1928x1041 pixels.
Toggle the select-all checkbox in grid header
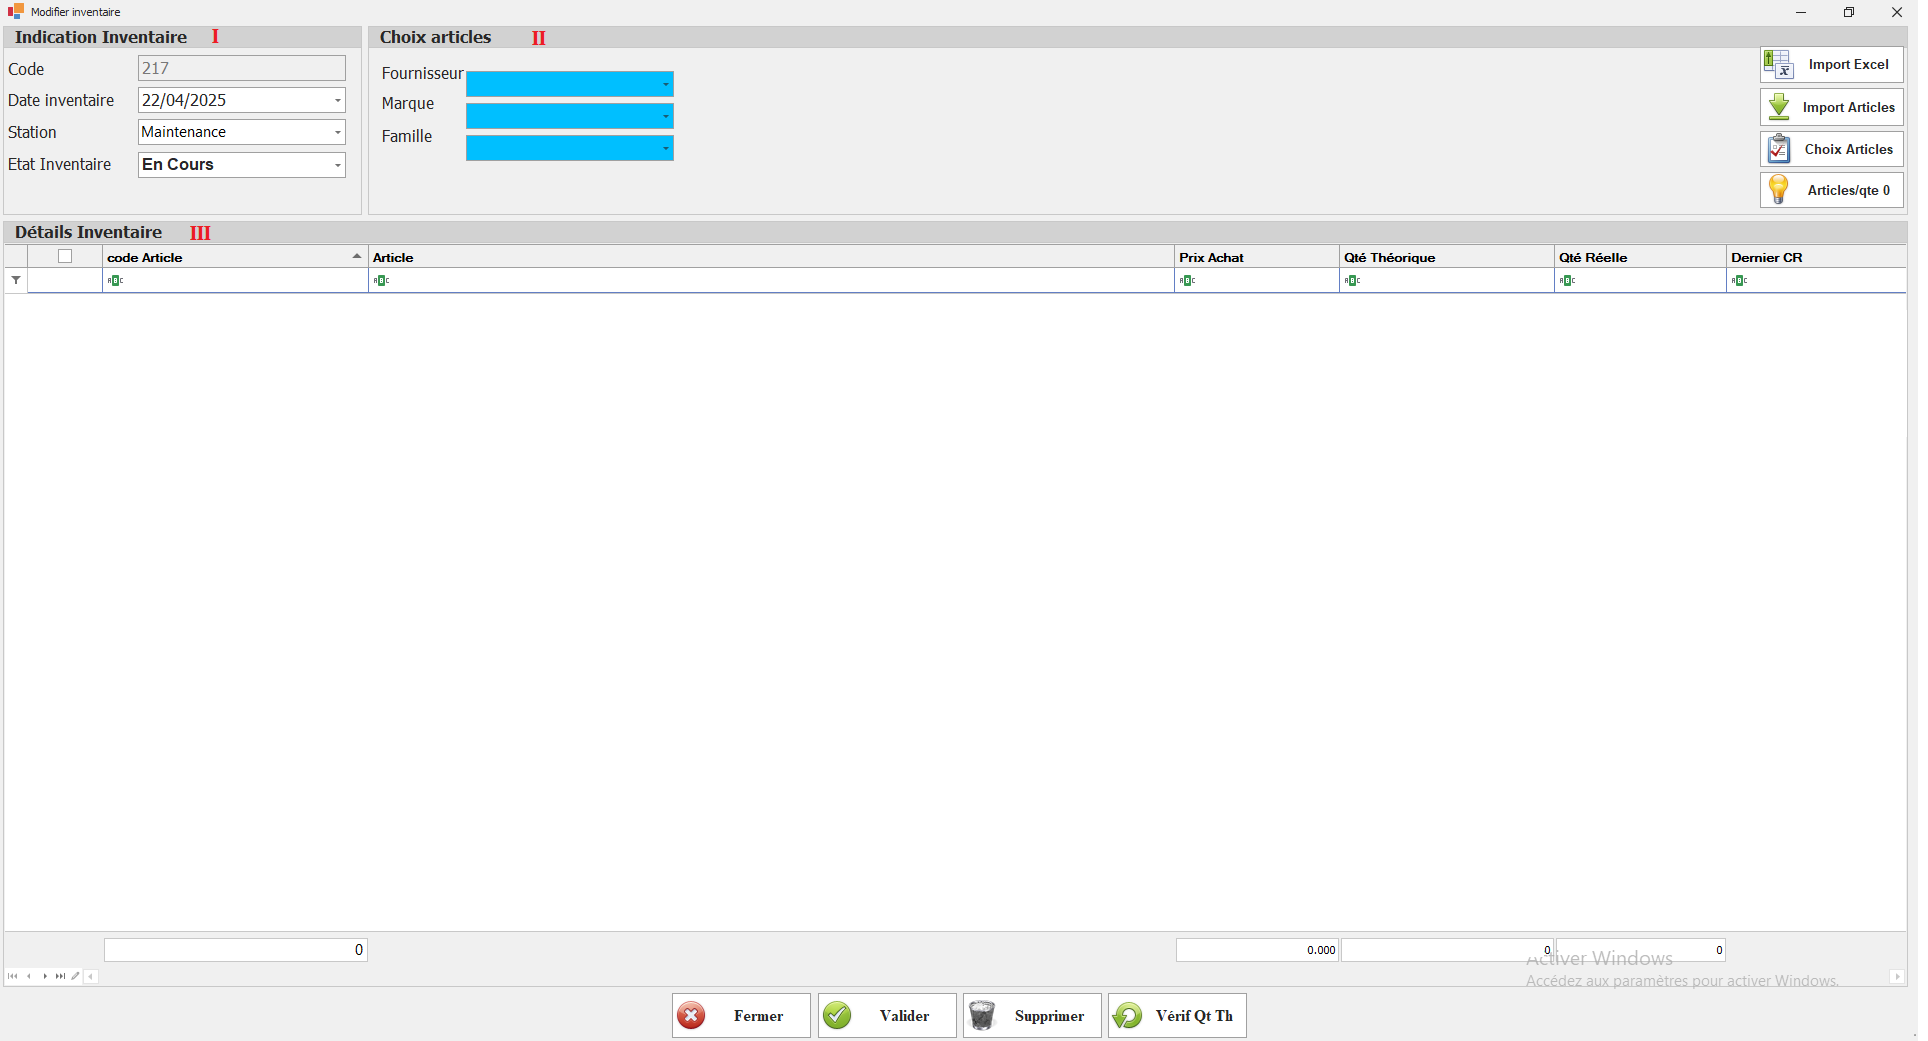coord(65,257)
